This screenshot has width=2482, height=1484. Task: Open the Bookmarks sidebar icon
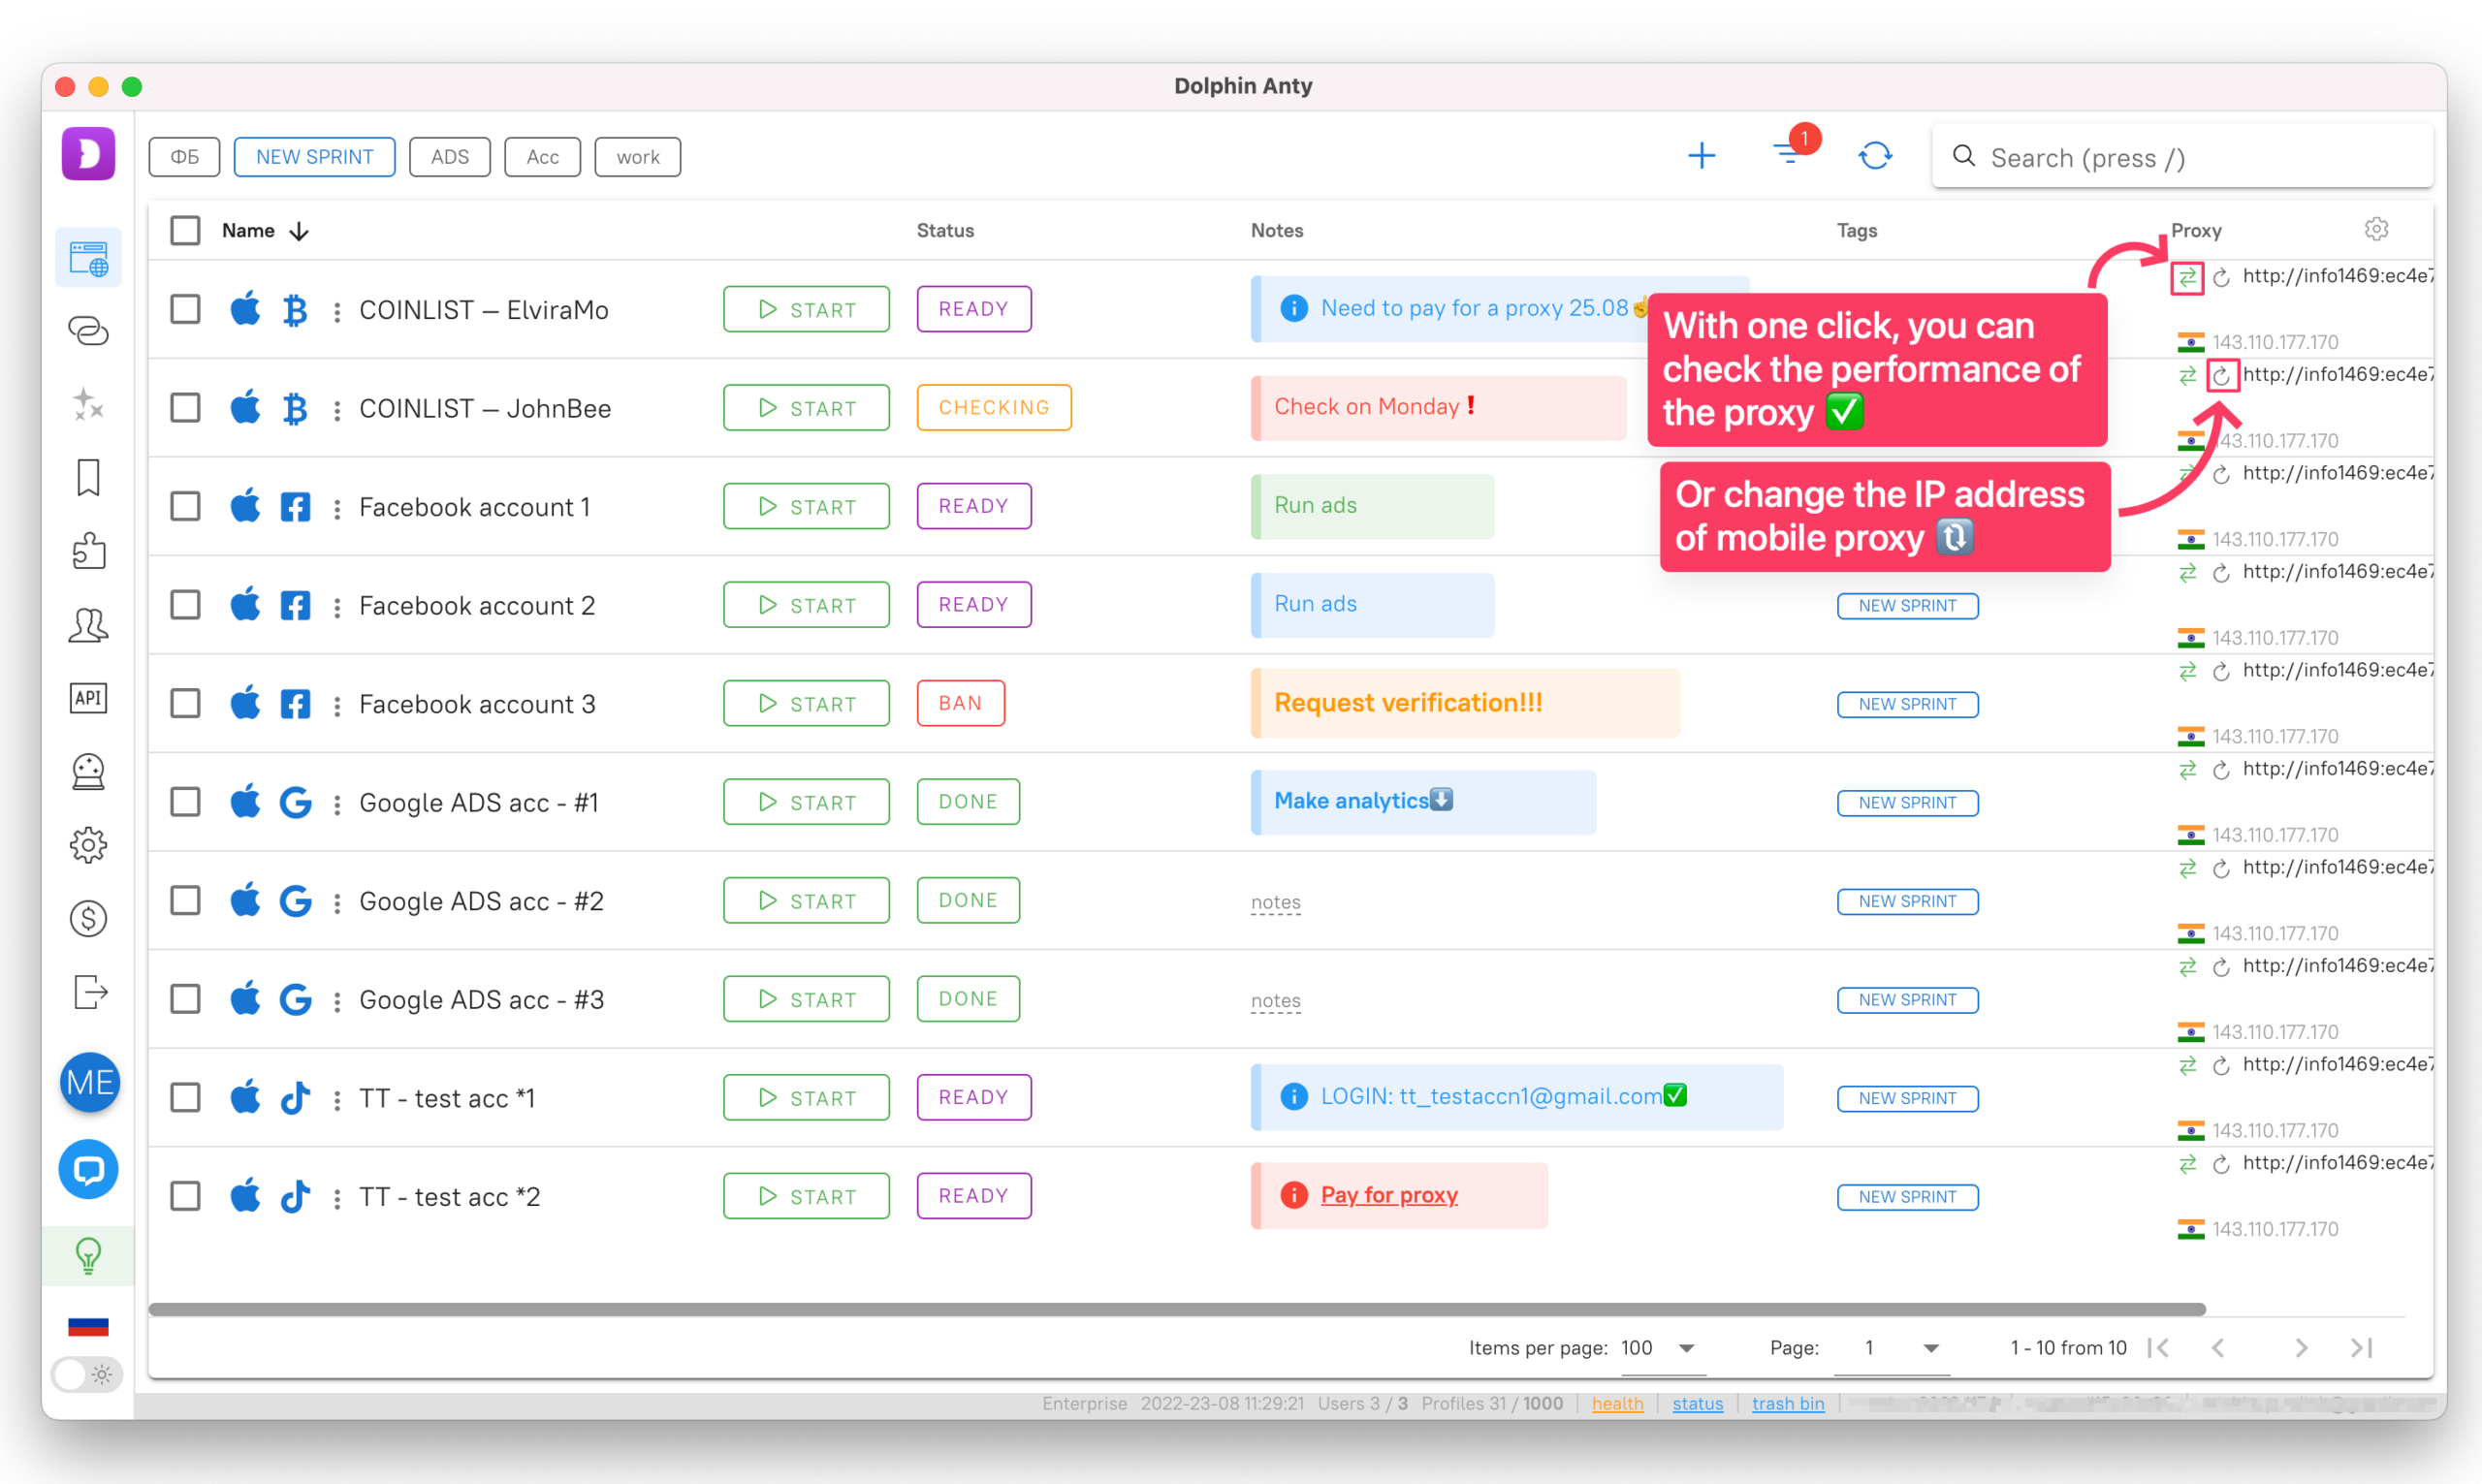coord(88,477)
